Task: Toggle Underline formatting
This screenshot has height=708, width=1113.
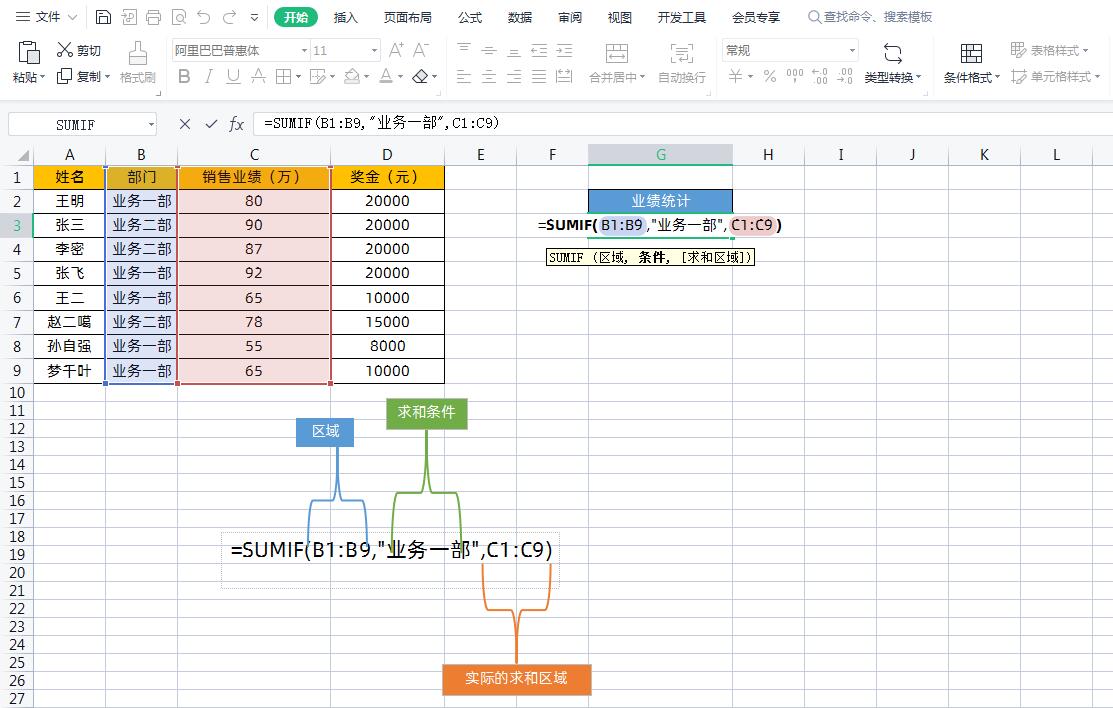Action: point(233,76)
